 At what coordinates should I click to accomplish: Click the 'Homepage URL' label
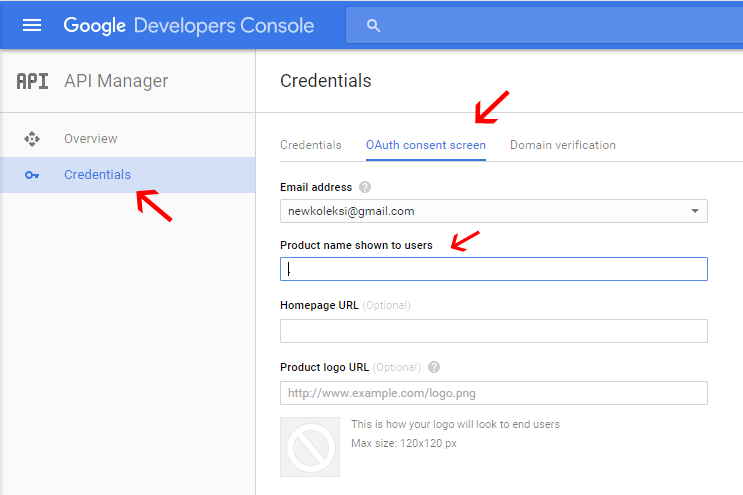[x=319, y=305]
